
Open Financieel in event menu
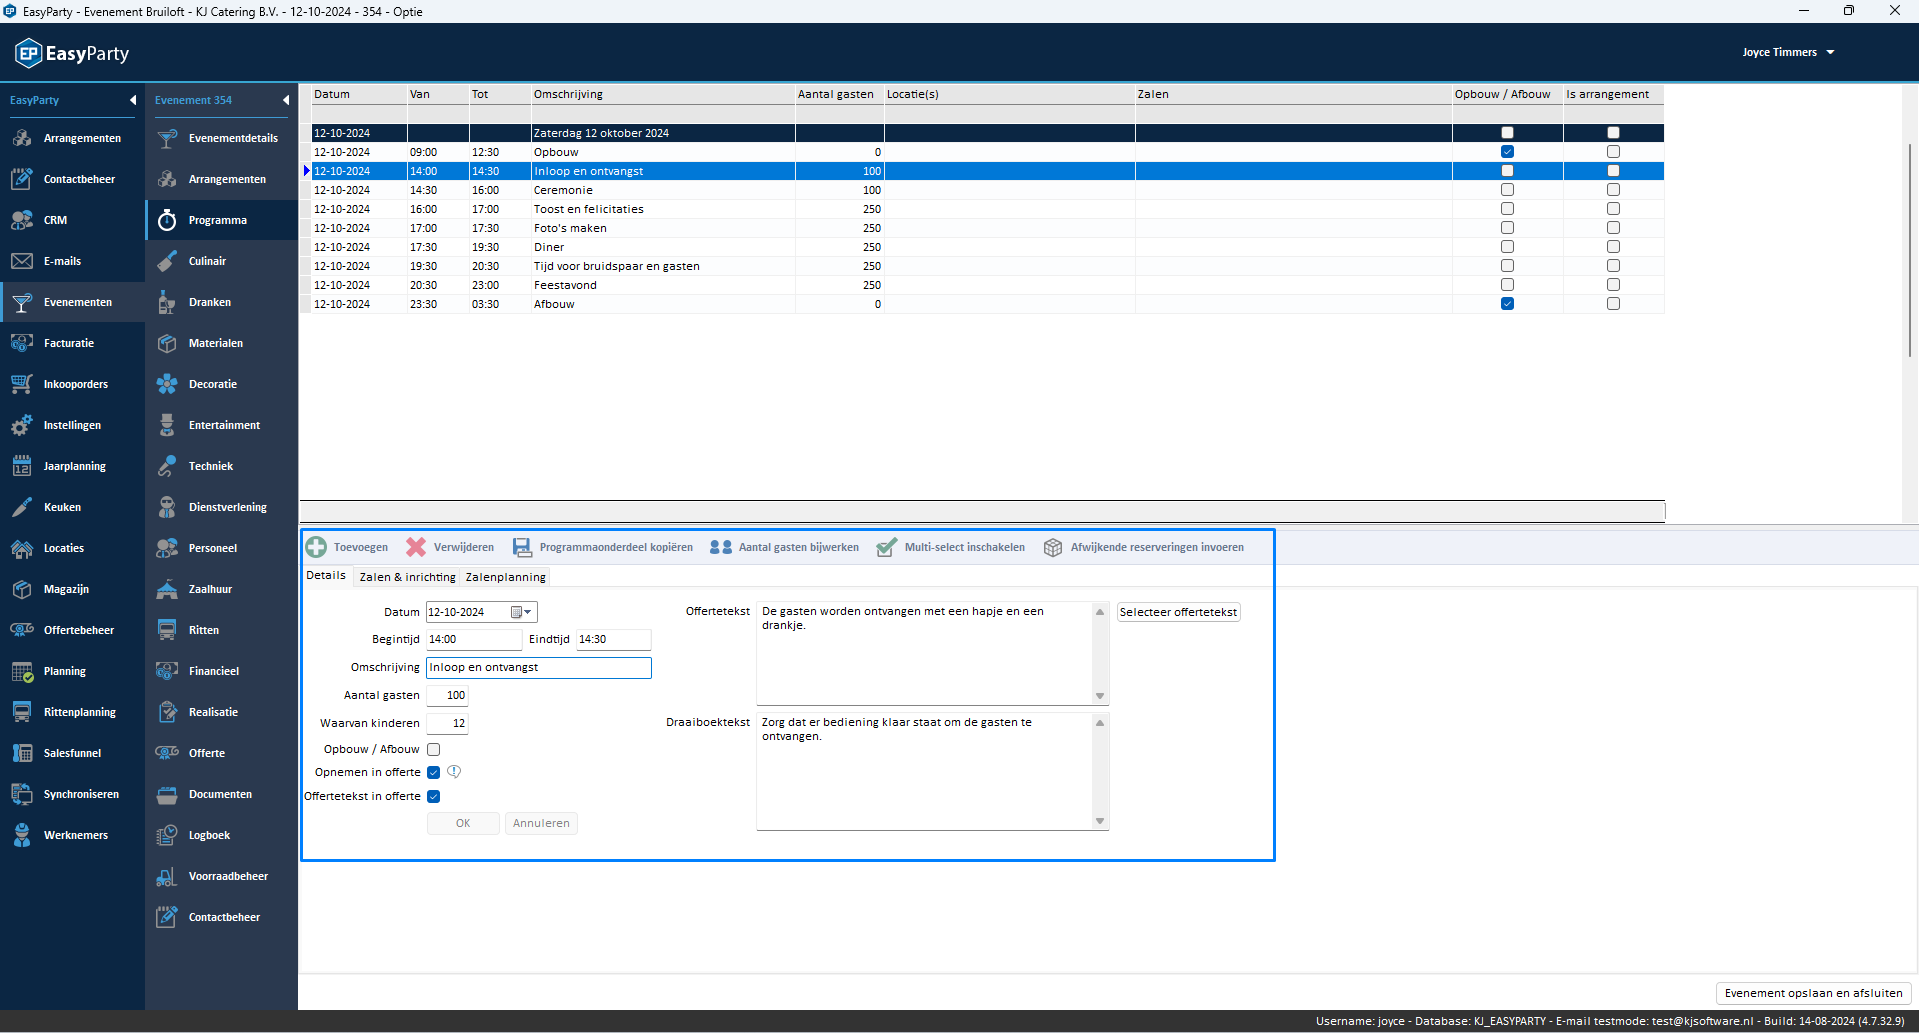(x=221, y=671)
